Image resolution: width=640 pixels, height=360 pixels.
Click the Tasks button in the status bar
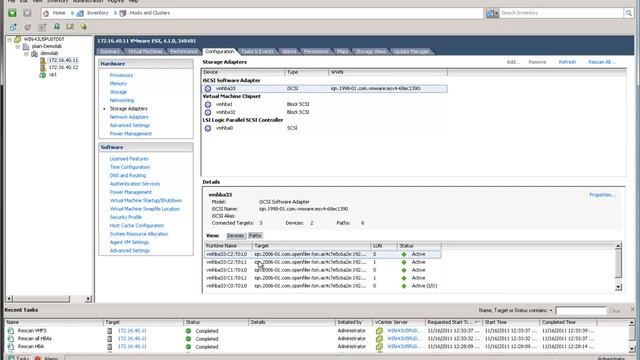pos(19,358)
